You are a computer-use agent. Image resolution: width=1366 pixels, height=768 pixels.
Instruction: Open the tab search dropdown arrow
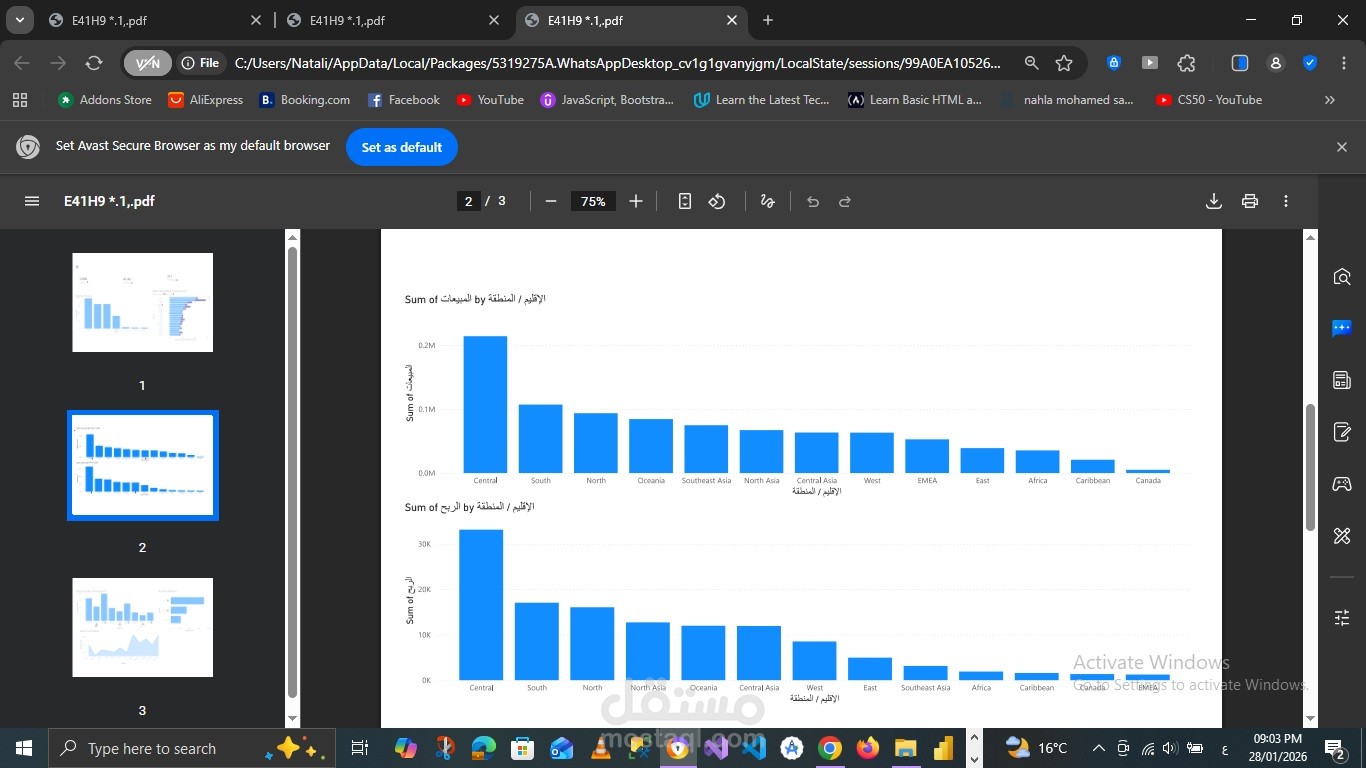[19, 20]
